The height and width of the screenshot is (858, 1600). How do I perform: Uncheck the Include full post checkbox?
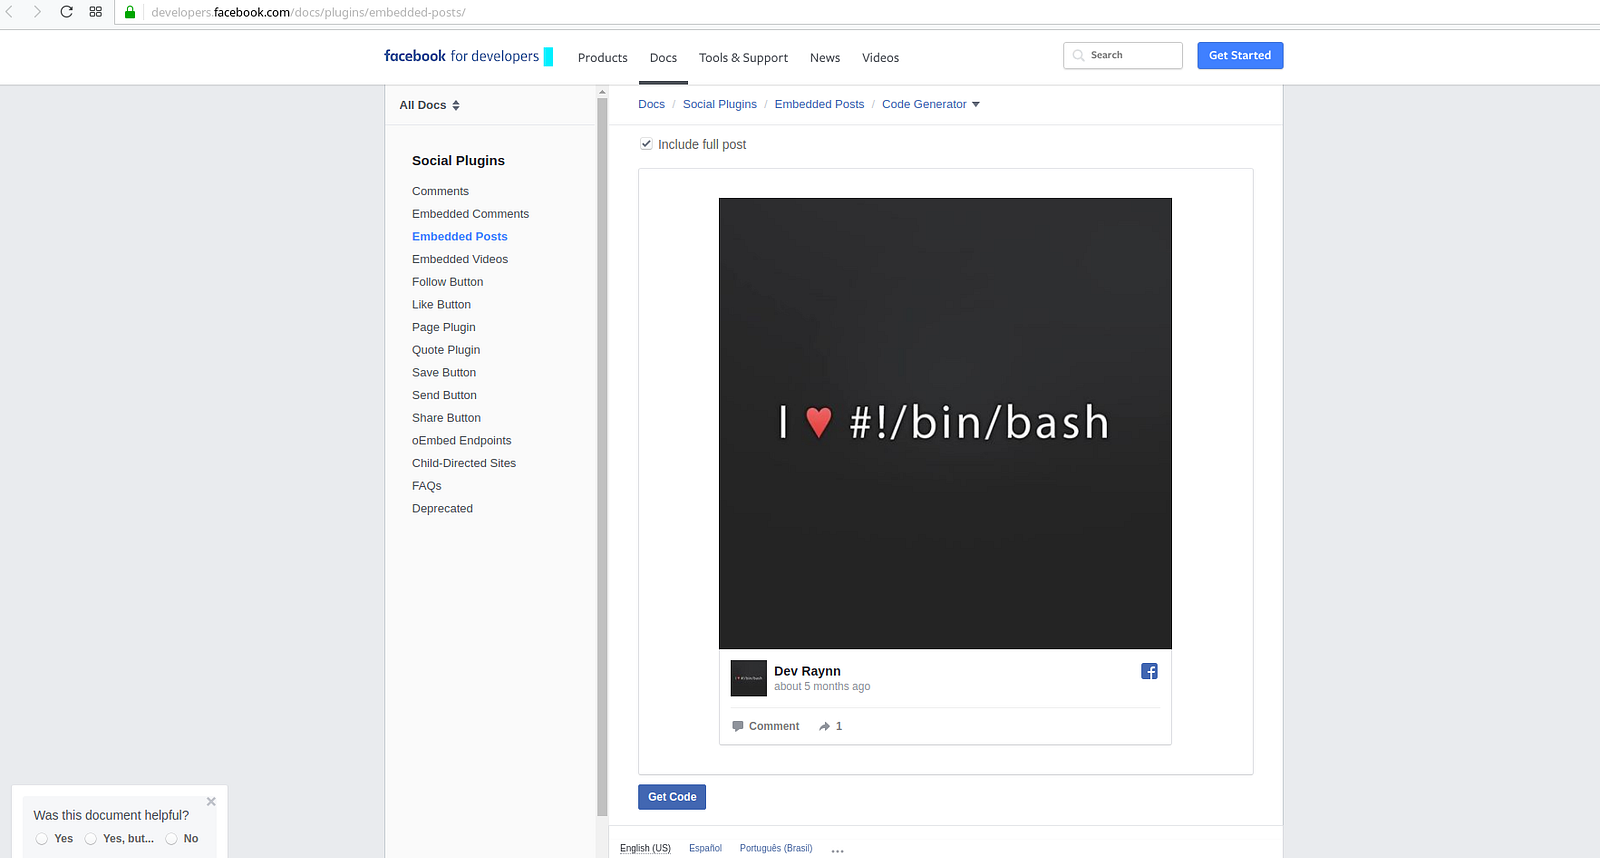[x=646, y=144]
